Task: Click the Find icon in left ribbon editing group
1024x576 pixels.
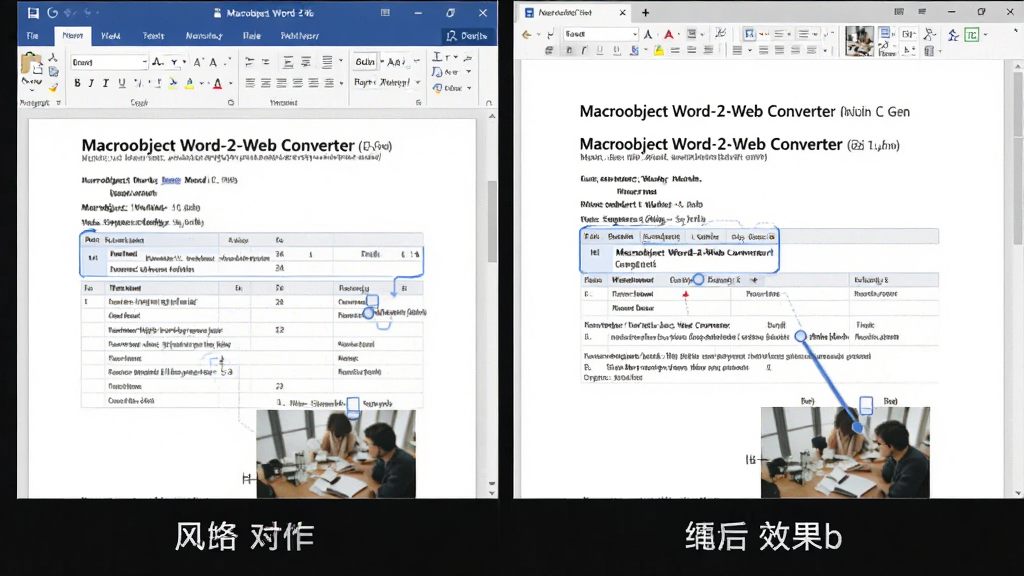Action: (438, 57)
